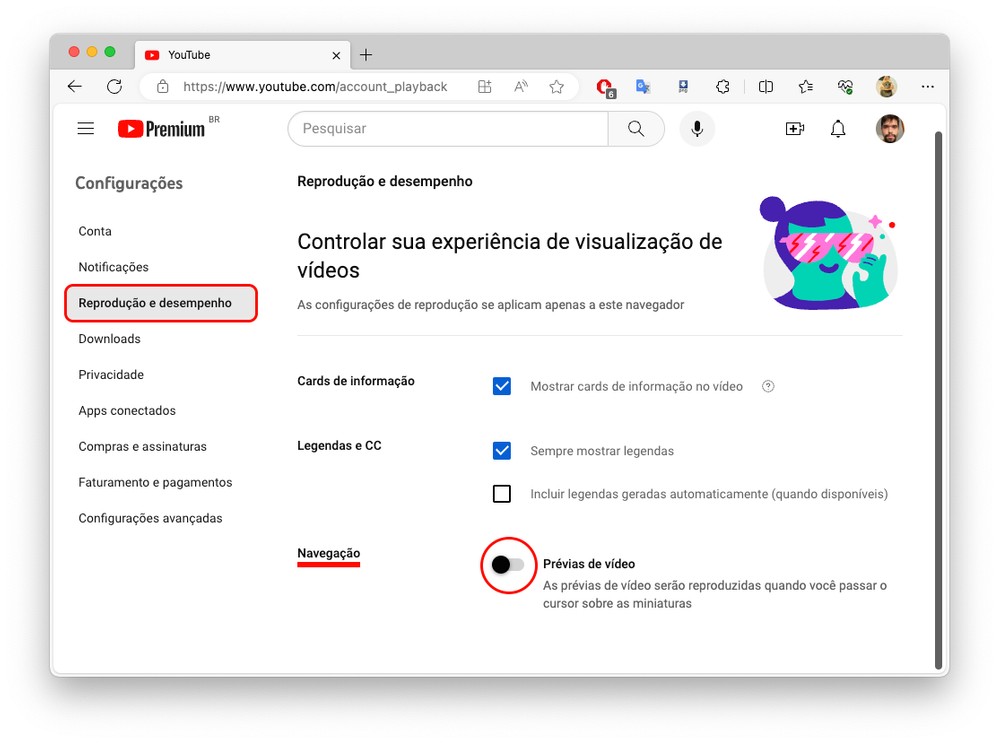
Task: Click the Cards de informação label
Action: (356, 381)
